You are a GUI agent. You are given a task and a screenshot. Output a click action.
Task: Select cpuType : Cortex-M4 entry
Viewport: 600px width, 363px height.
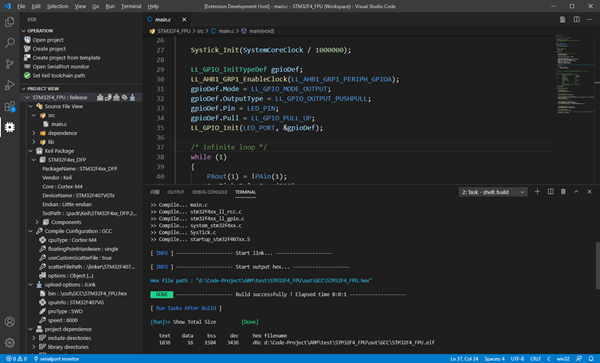point(72,240)
